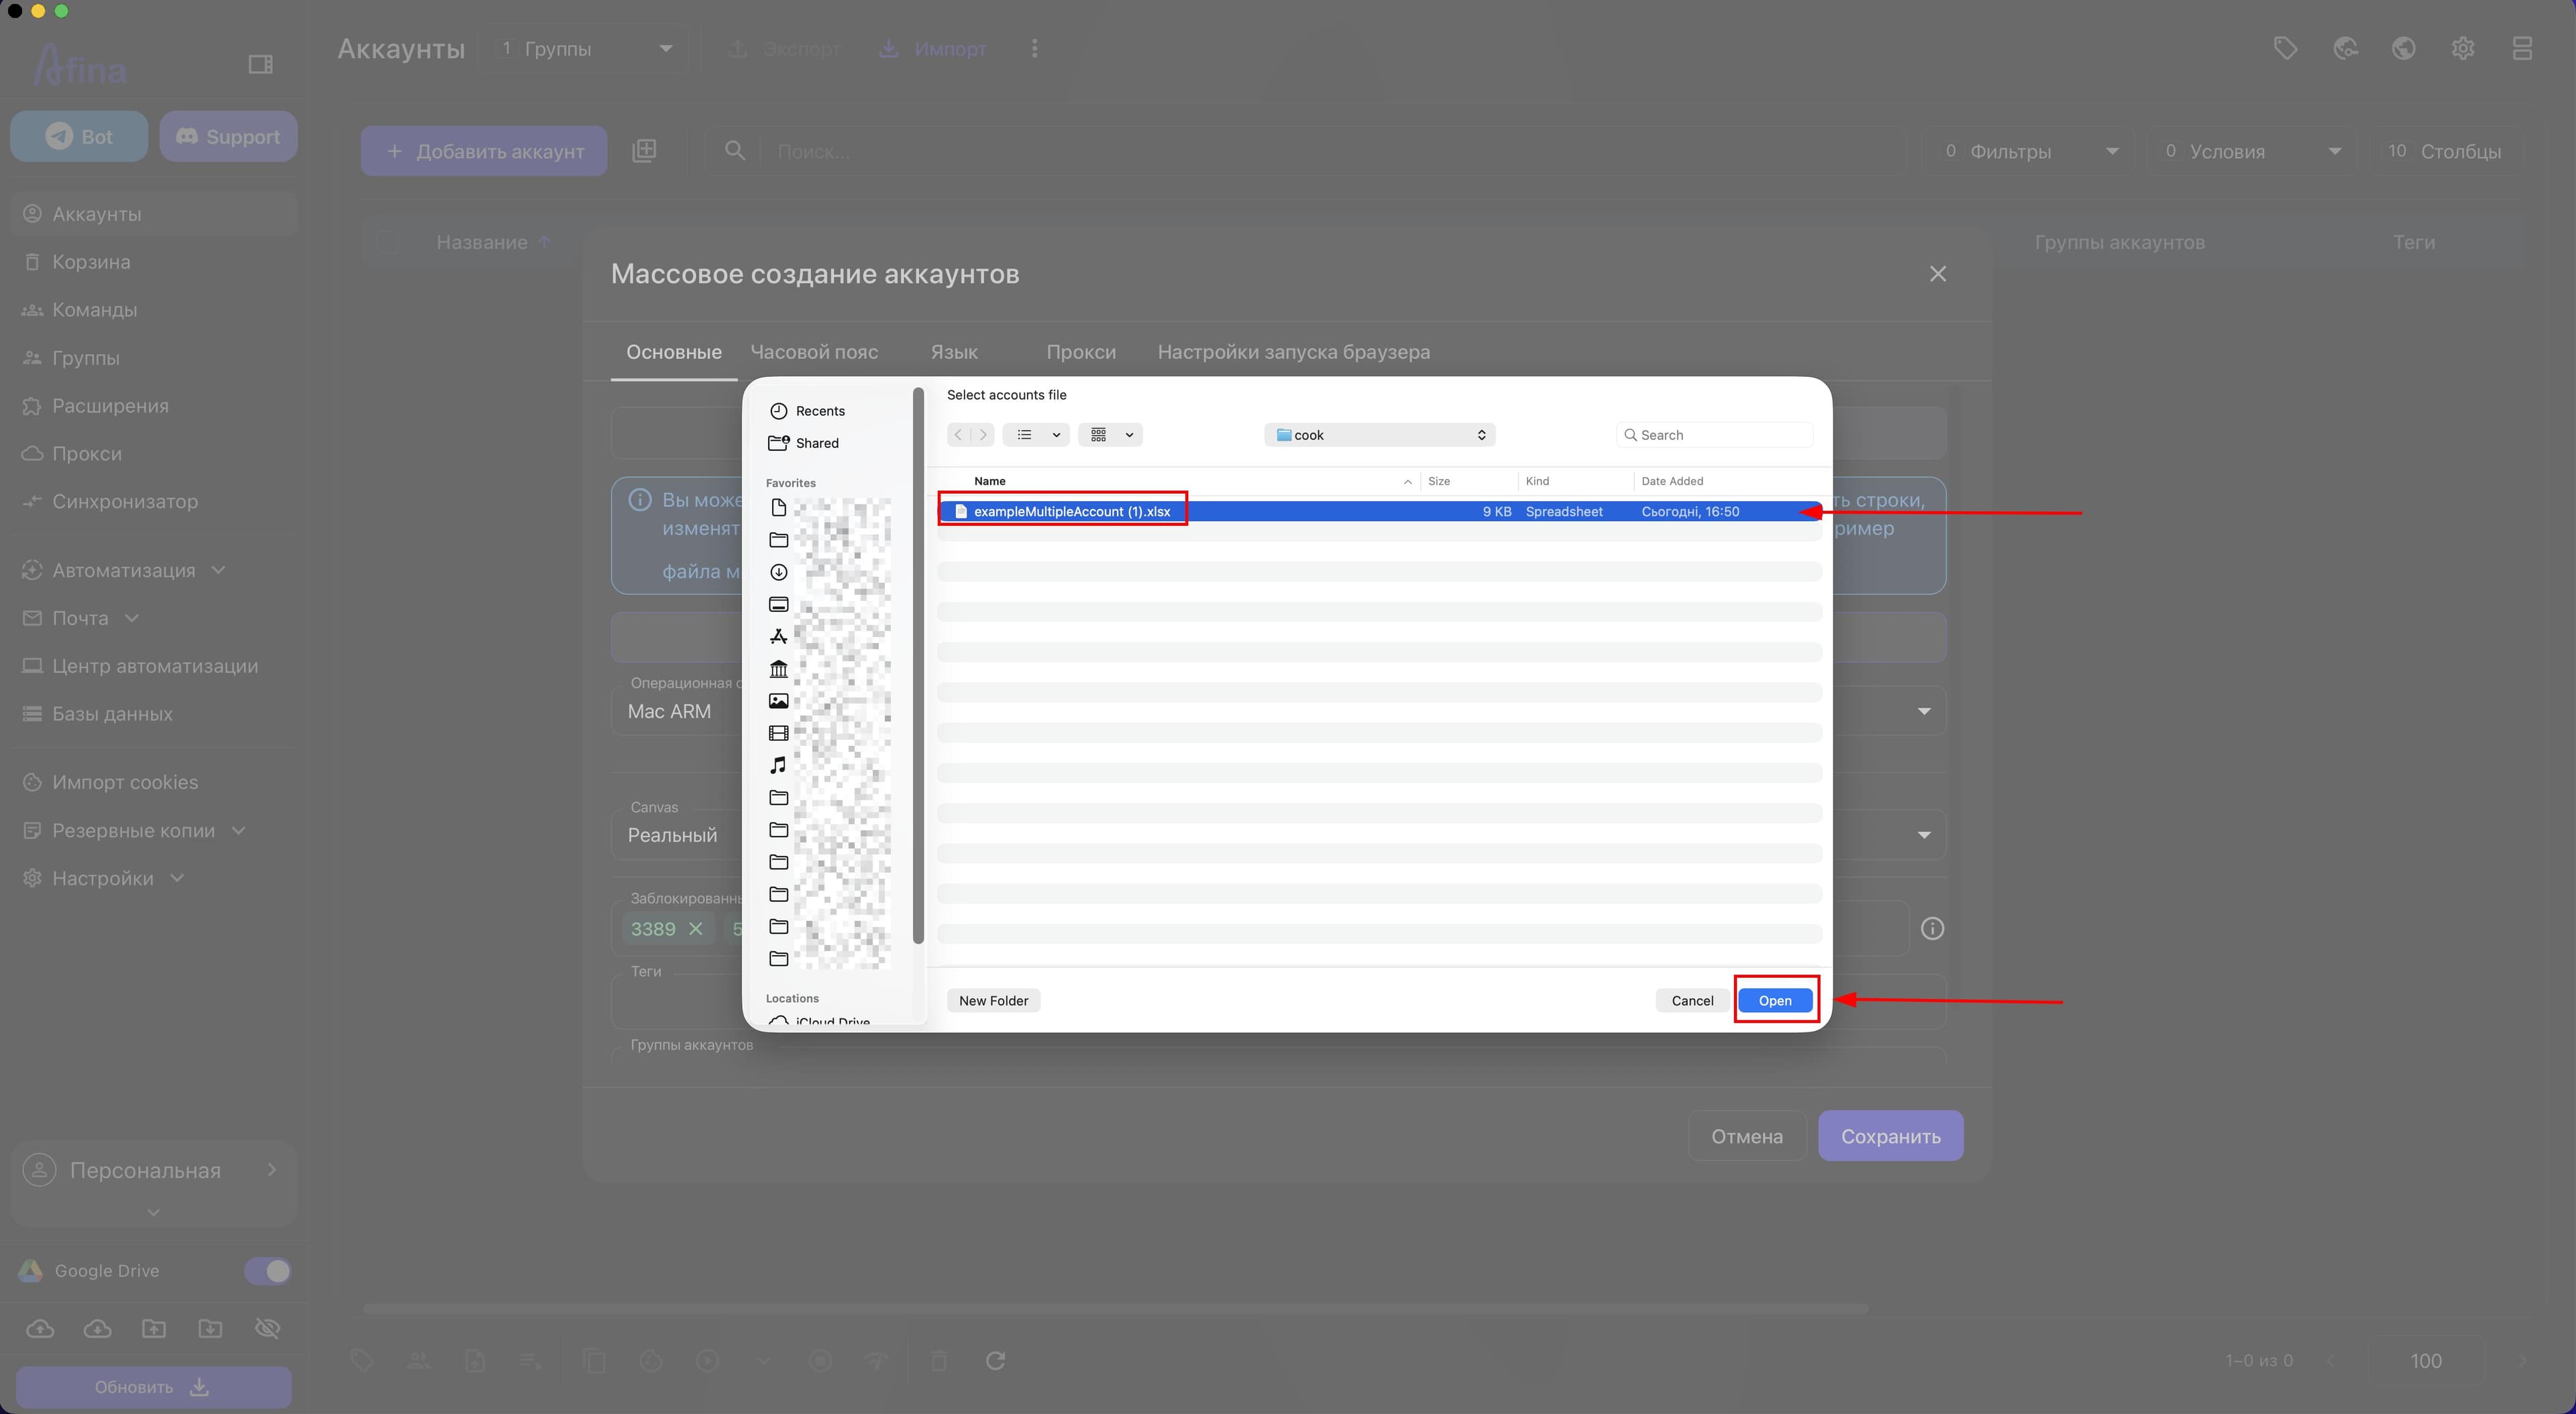Image resolution: width=2576 pixels, height=1414 pixels.
Task: Click the refresh icon in bottom action bar
Action: click(995, 1360)
